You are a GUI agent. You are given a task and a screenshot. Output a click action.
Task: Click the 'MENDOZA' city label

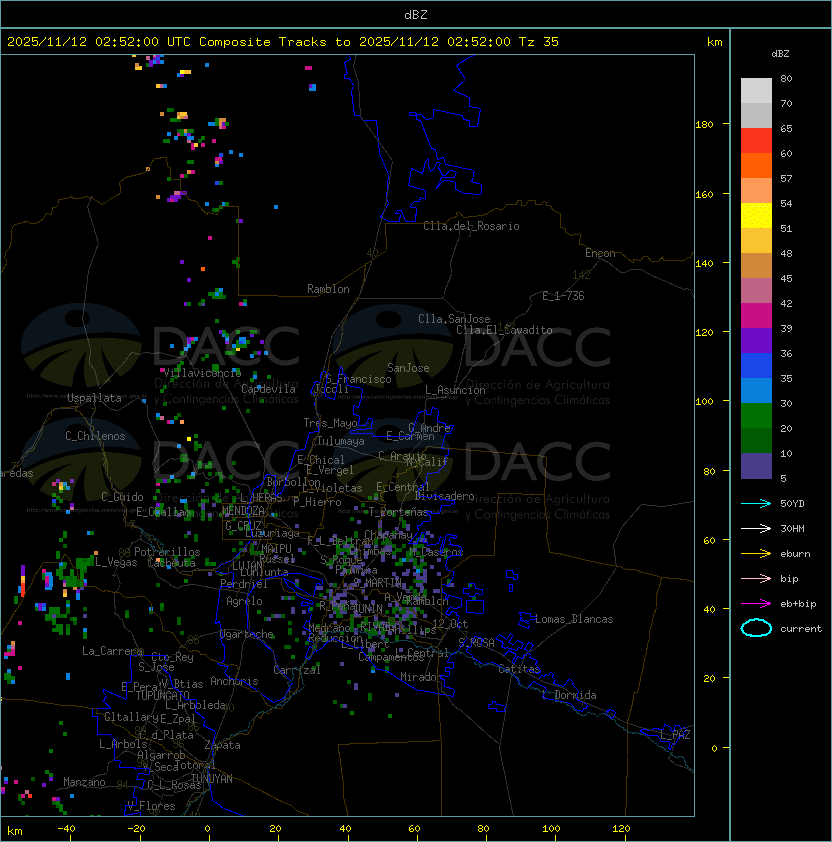coord(243,510)
